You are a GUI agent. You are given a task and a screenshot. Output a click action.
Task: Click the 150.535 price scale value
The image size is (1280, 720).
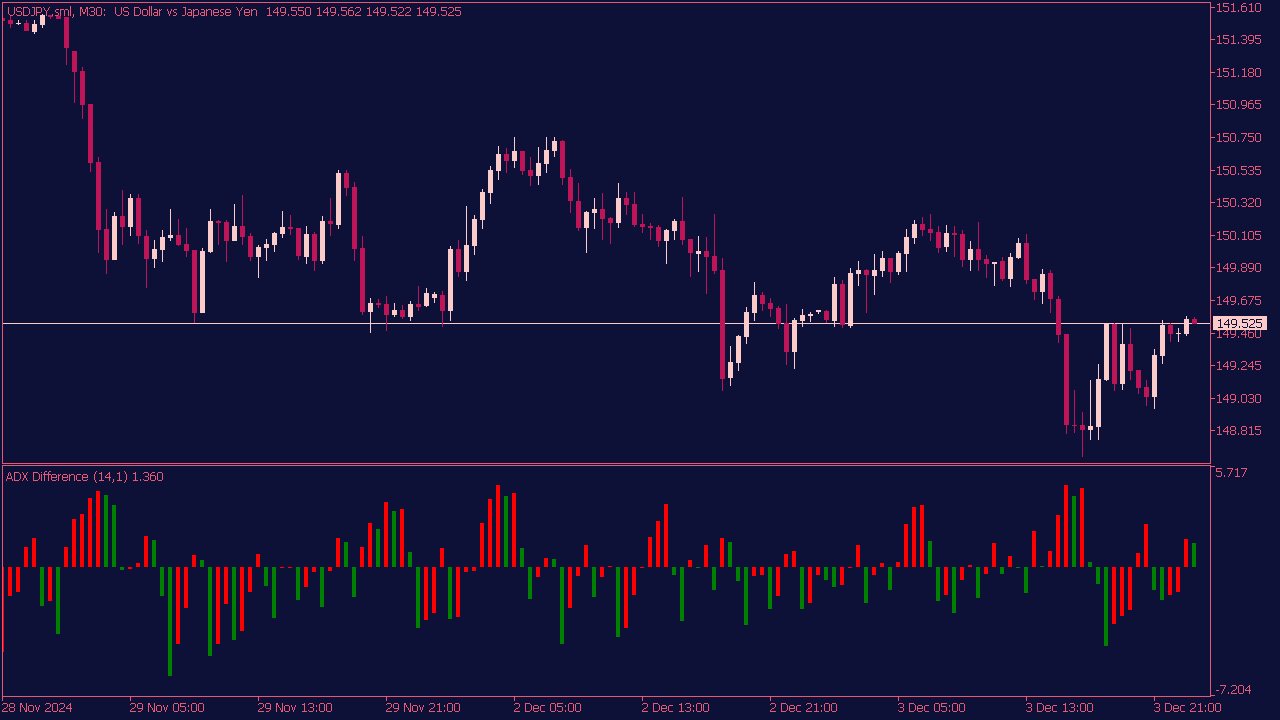tap(1239, 171)
